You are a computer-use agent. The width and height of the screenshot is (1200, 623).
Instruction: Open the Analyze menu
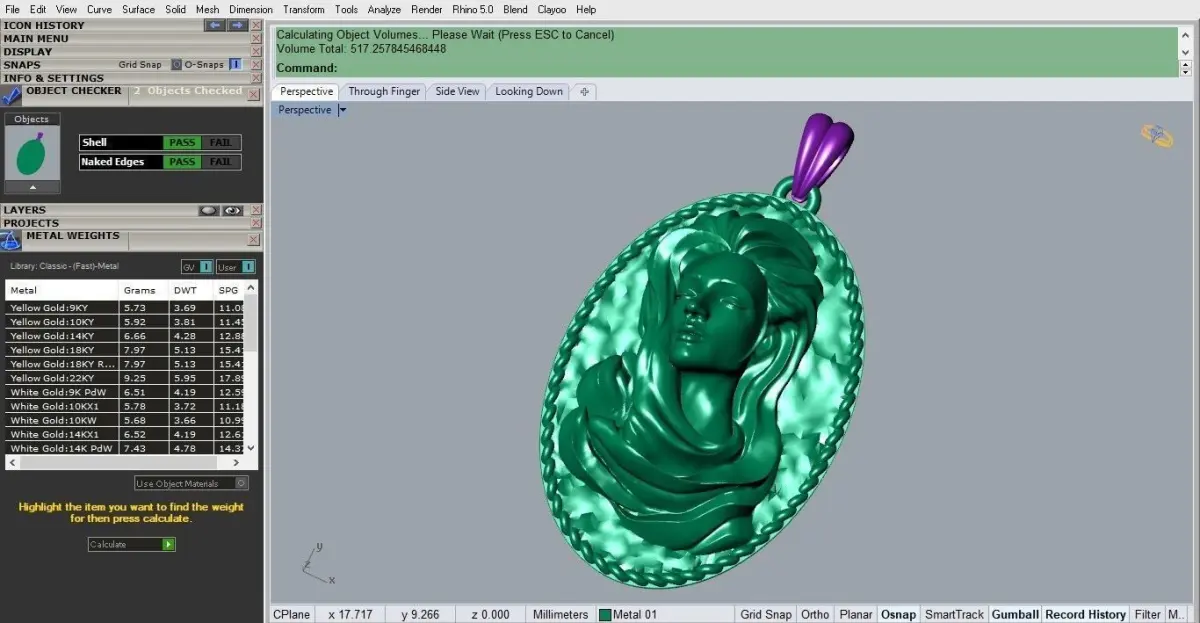(x=384, y=9)
